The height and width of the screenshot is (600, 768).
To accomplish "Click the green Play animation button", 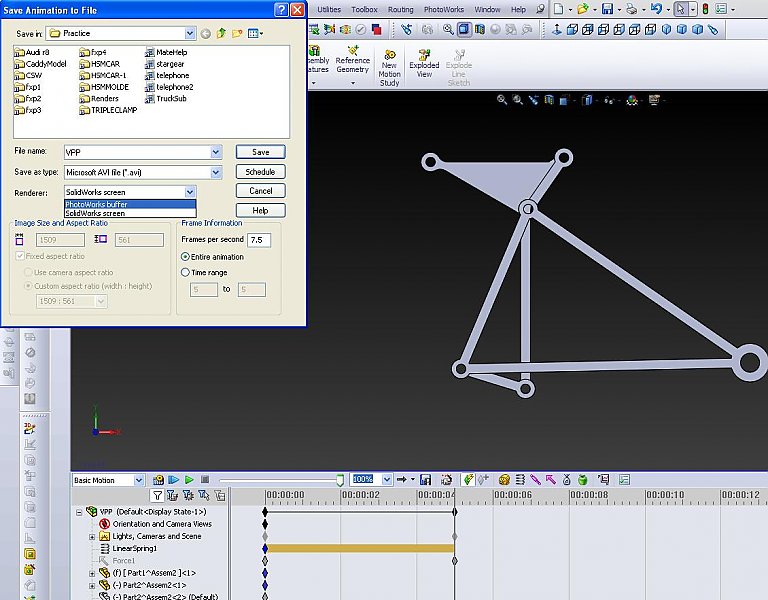I will (188, 480).
